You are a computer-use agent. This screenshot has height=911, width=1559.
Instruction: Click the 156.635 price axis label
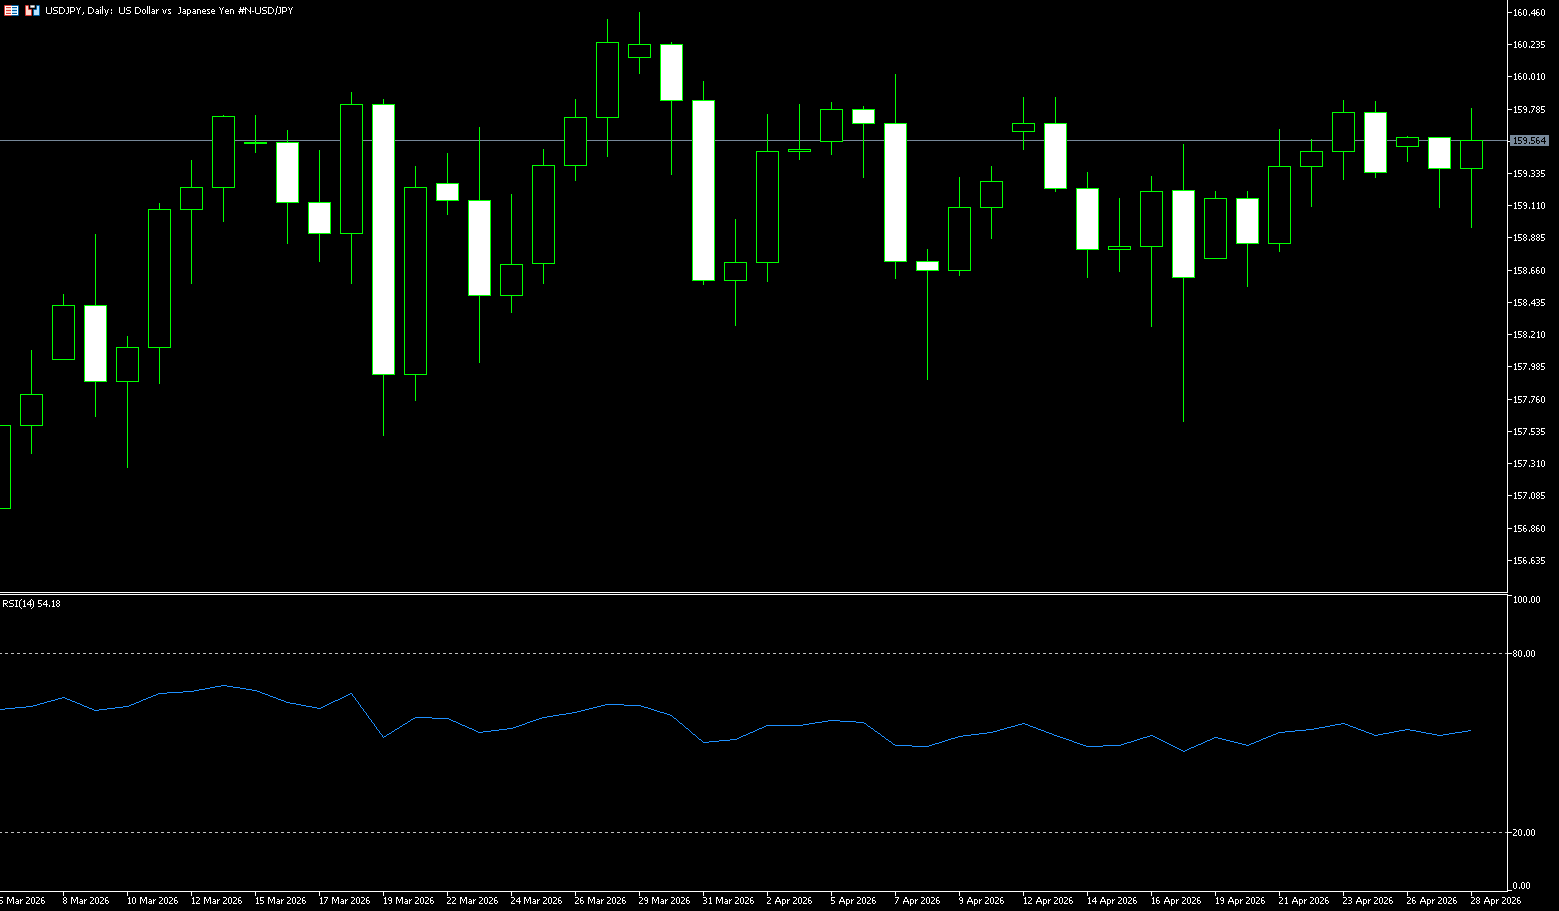(1529, 561)
